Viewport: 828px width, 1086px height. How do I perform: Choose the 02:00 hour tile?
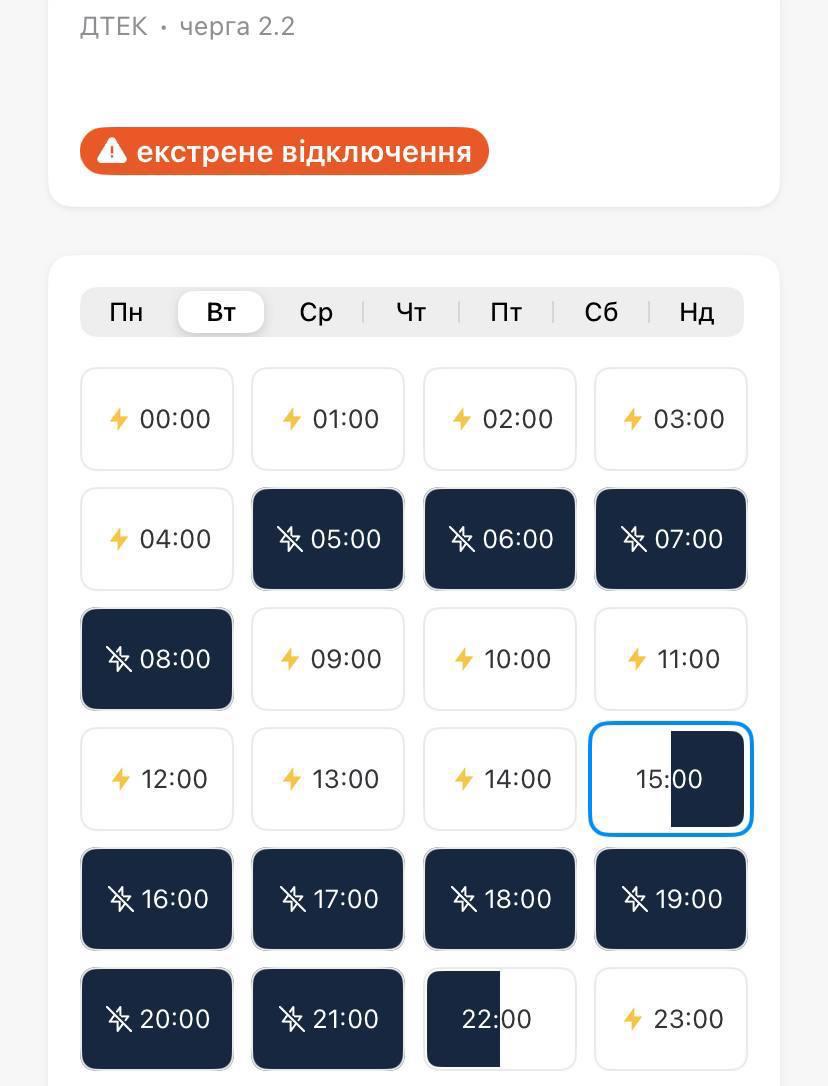pos(499,419)
